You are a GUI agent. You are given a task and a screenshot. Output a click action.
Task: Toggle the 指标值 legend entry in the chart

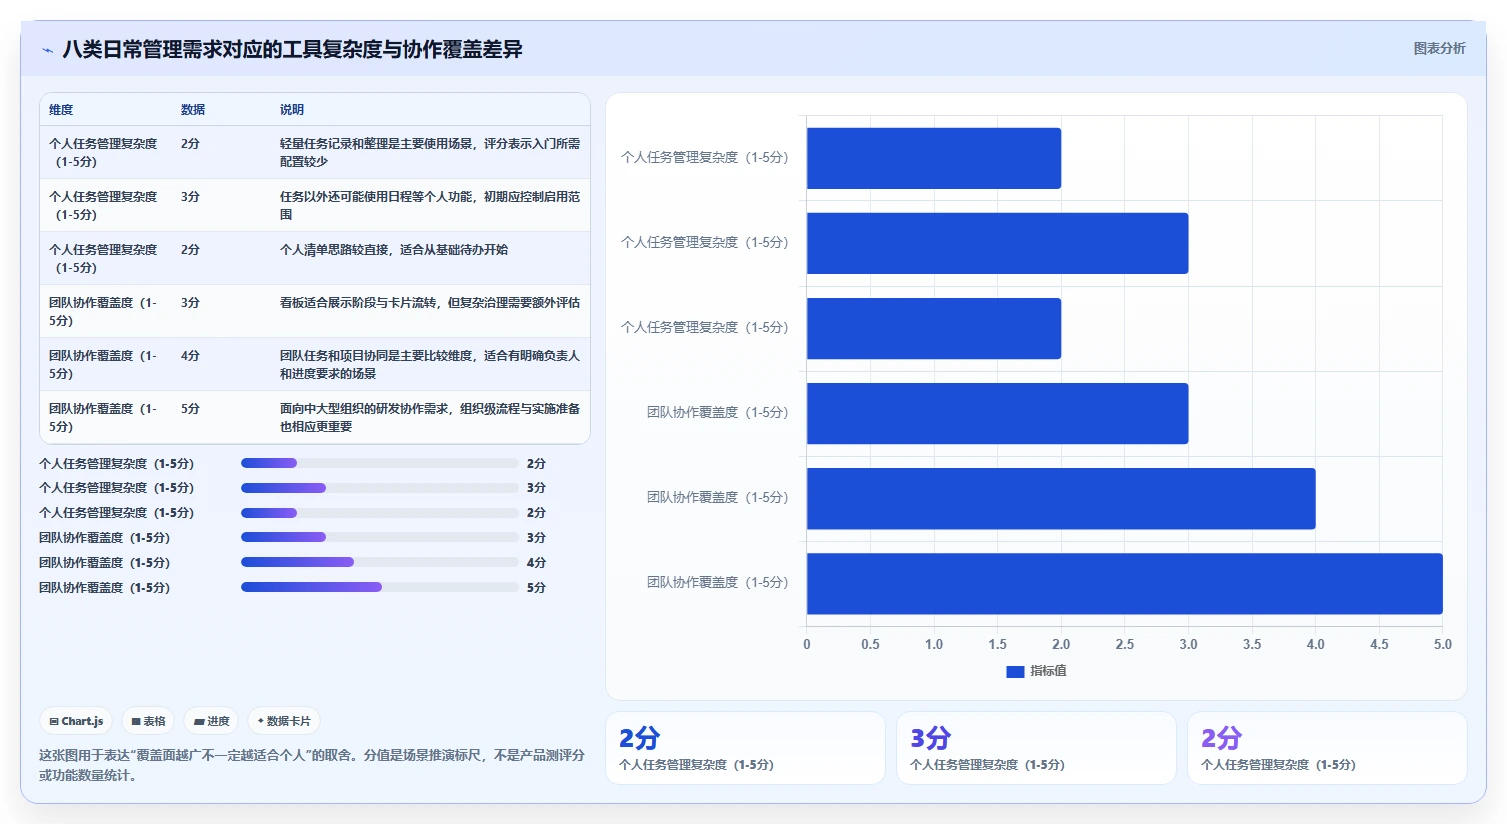(1036, 671)
